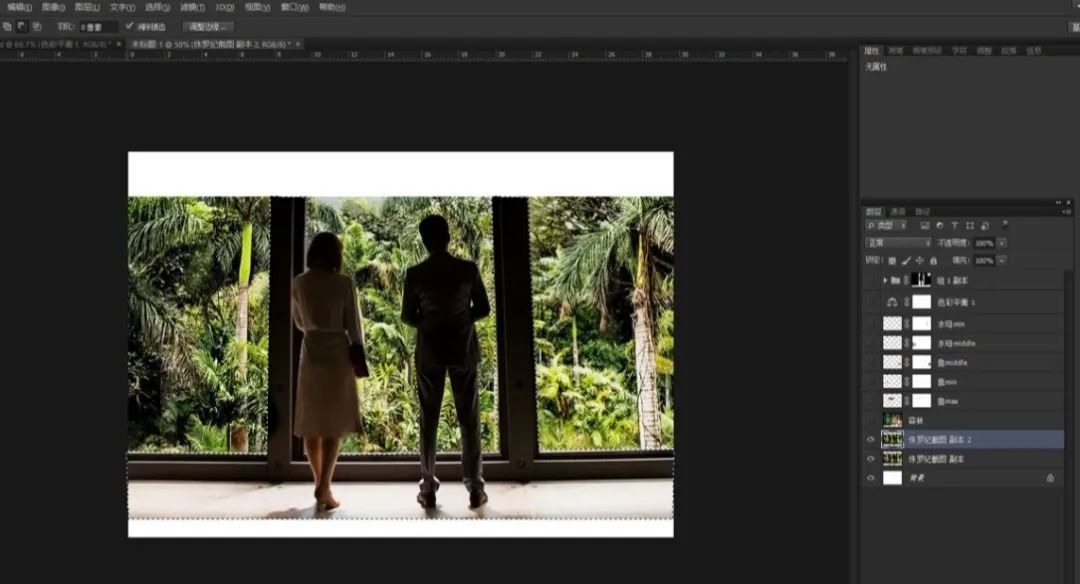The width and height of the screenshot is (1080, 584).
Task: Open the 窗口 (Window) menu
Action: point(294,8)
